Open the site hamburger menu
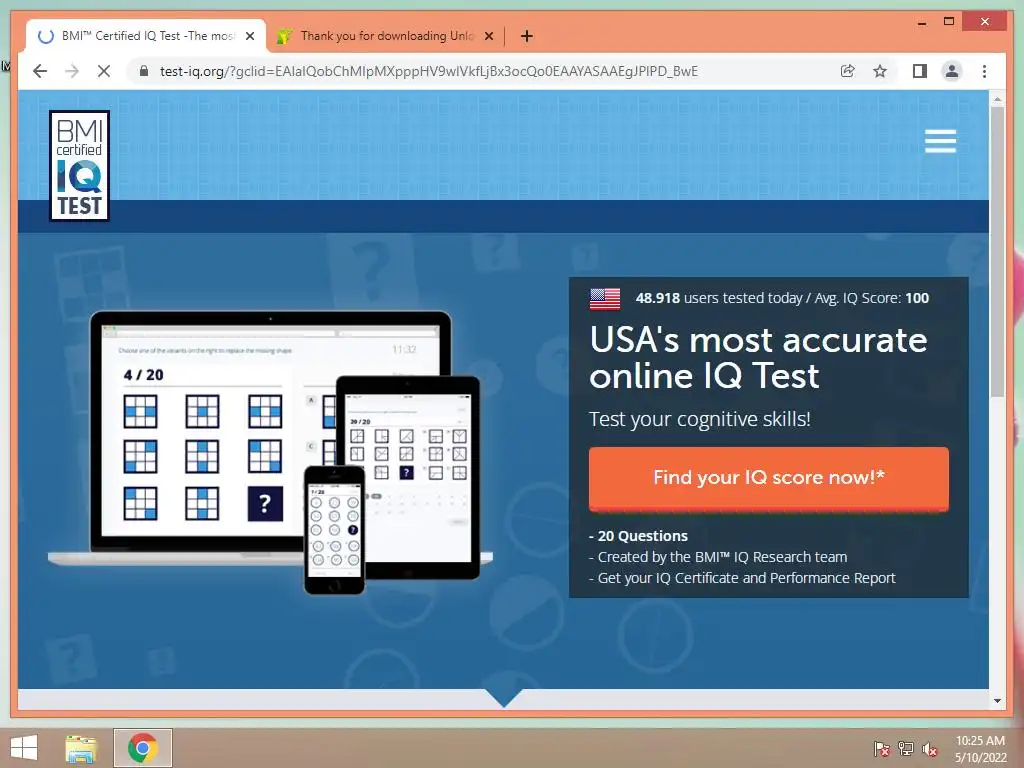The height and width of the screenshot is (768, 1024). pyautogui.click(x=940, y=141)
